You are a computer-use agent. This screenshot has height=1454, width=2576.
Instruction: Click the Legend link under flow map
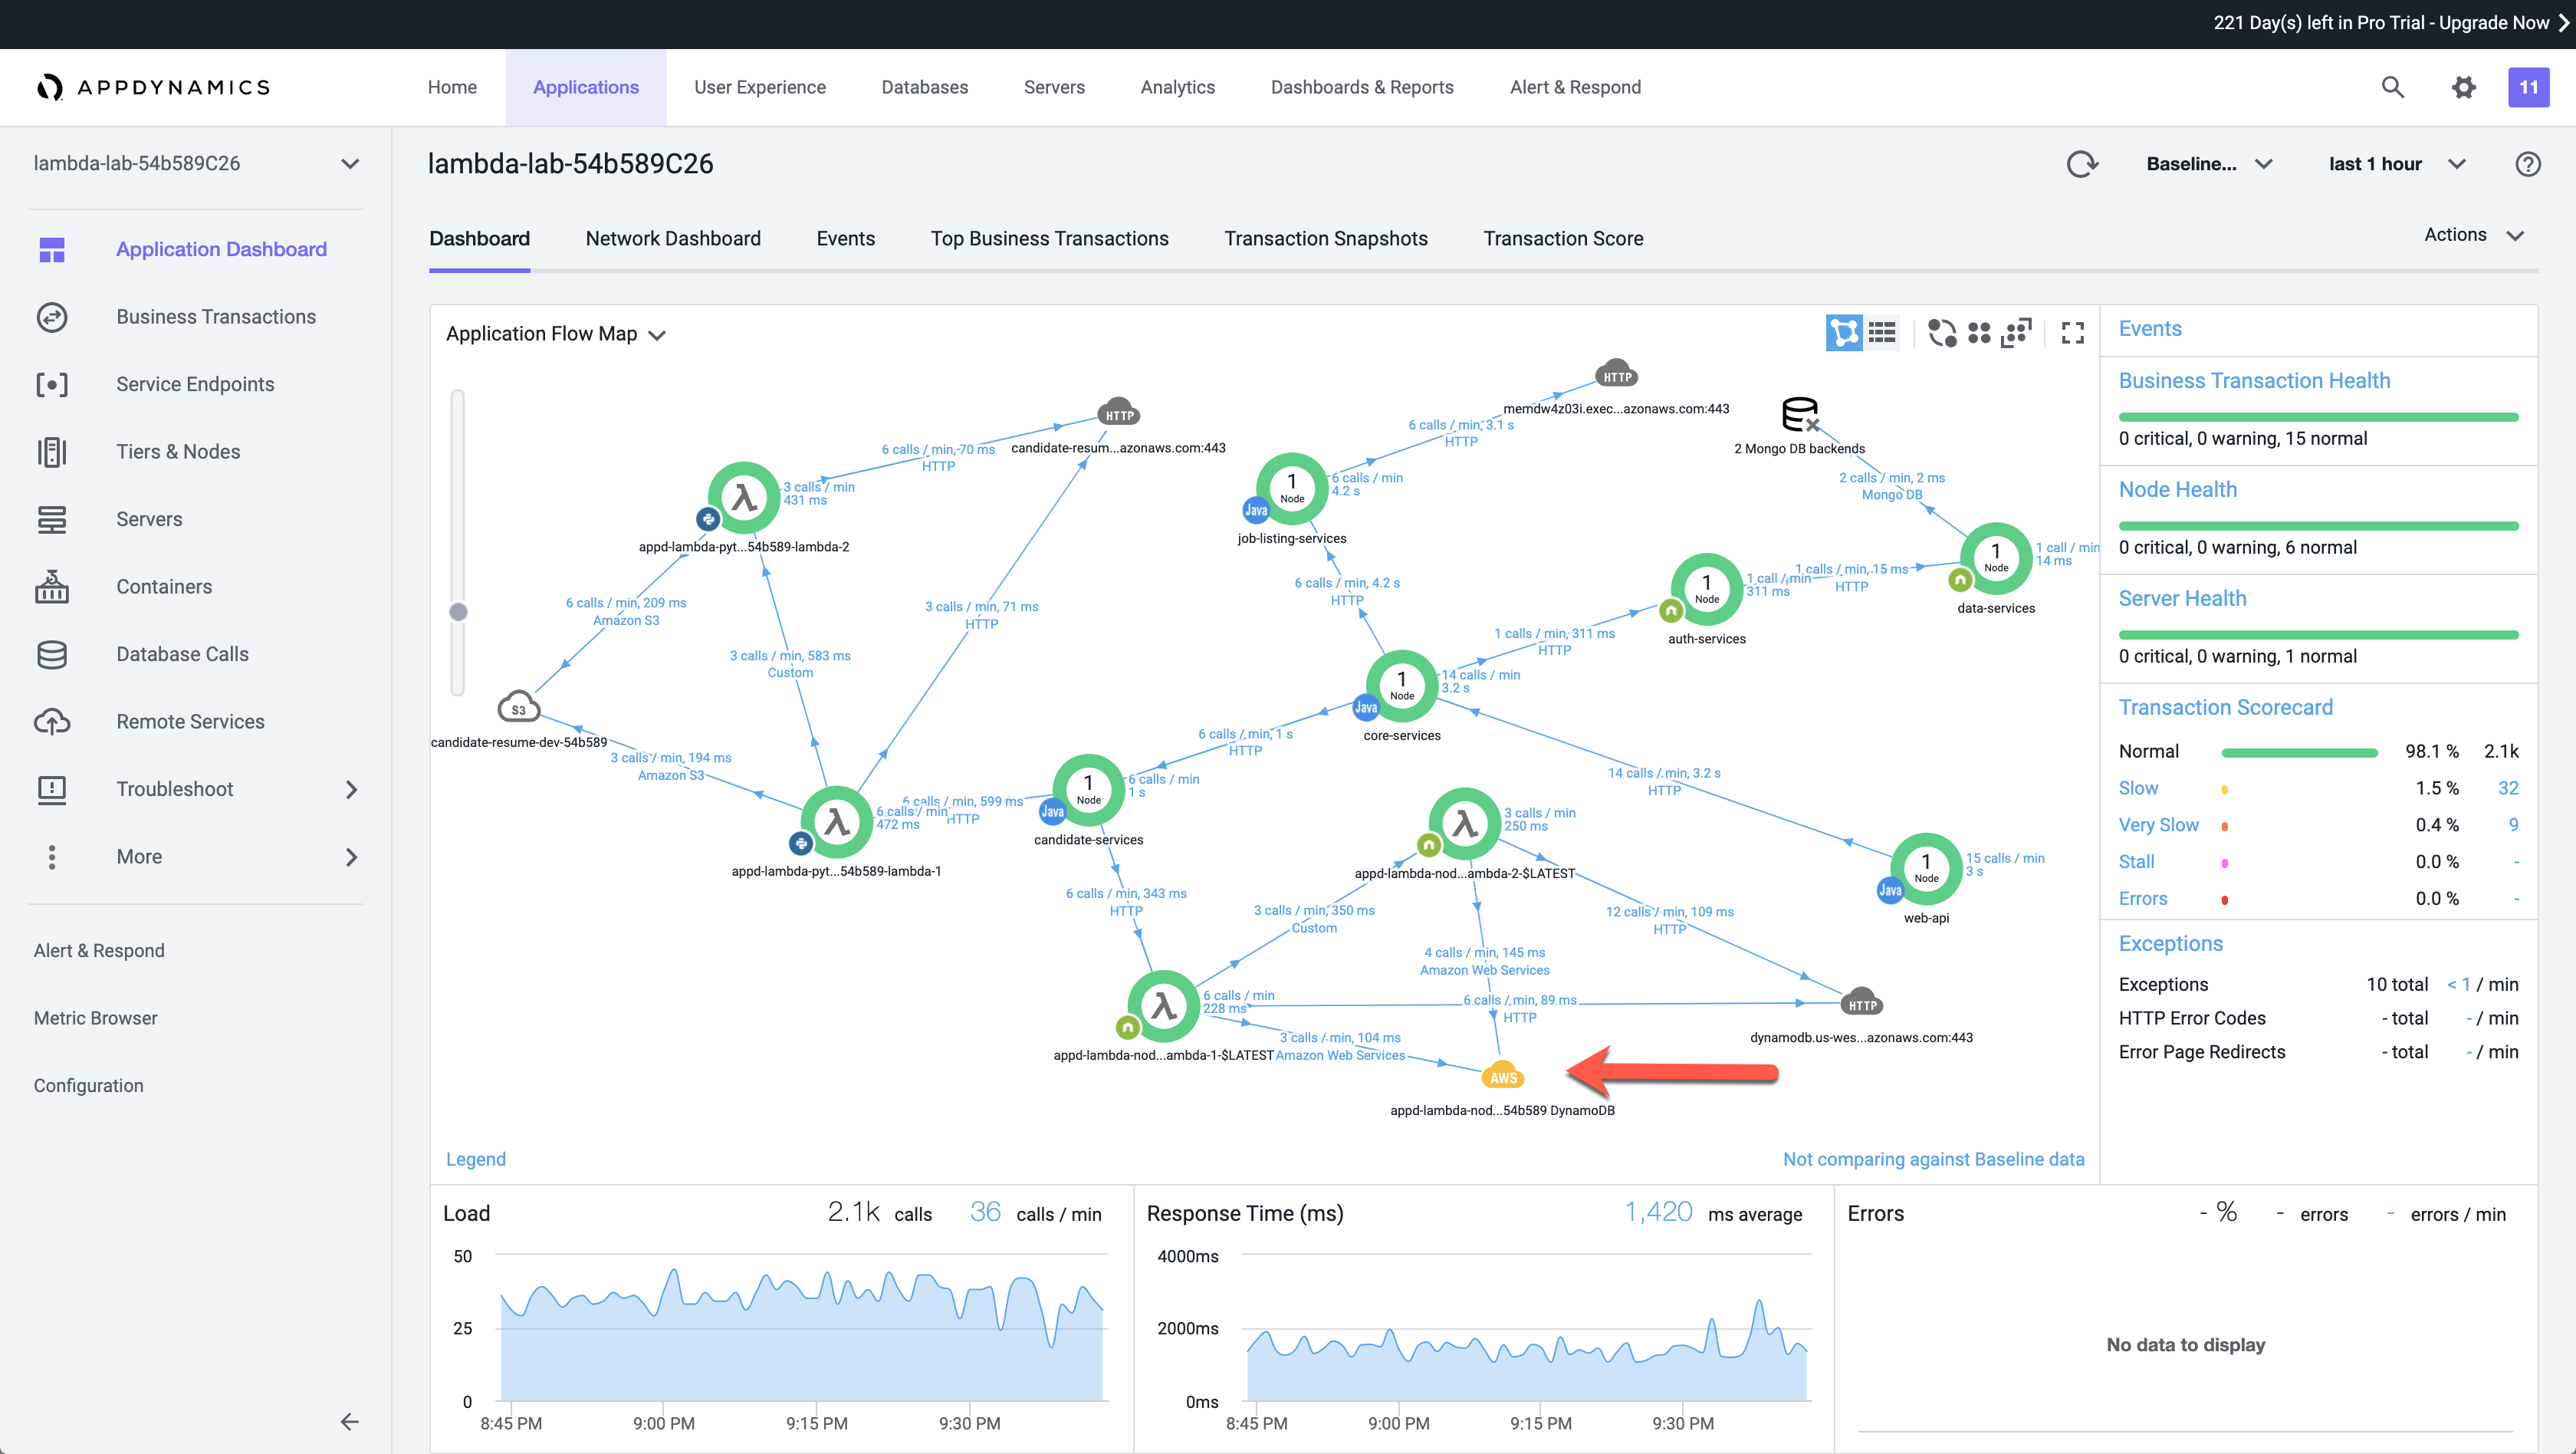(475, 1159)
